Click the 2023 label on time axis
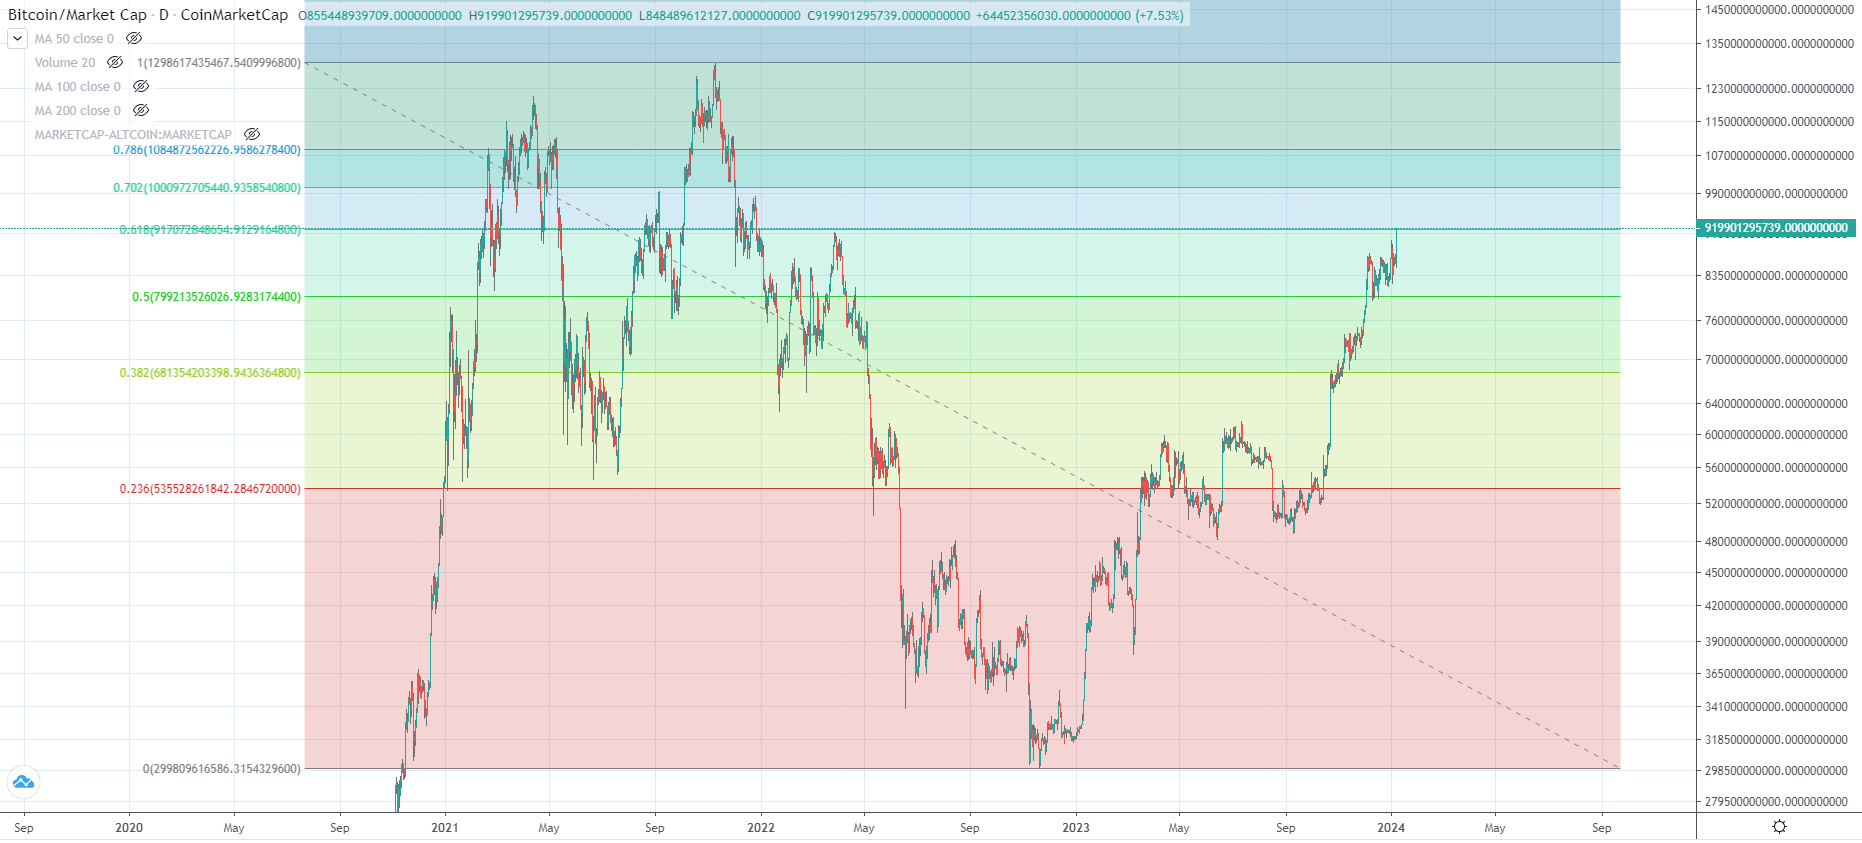Screen dimensions: 1862x843 [x=1076, y=827]
